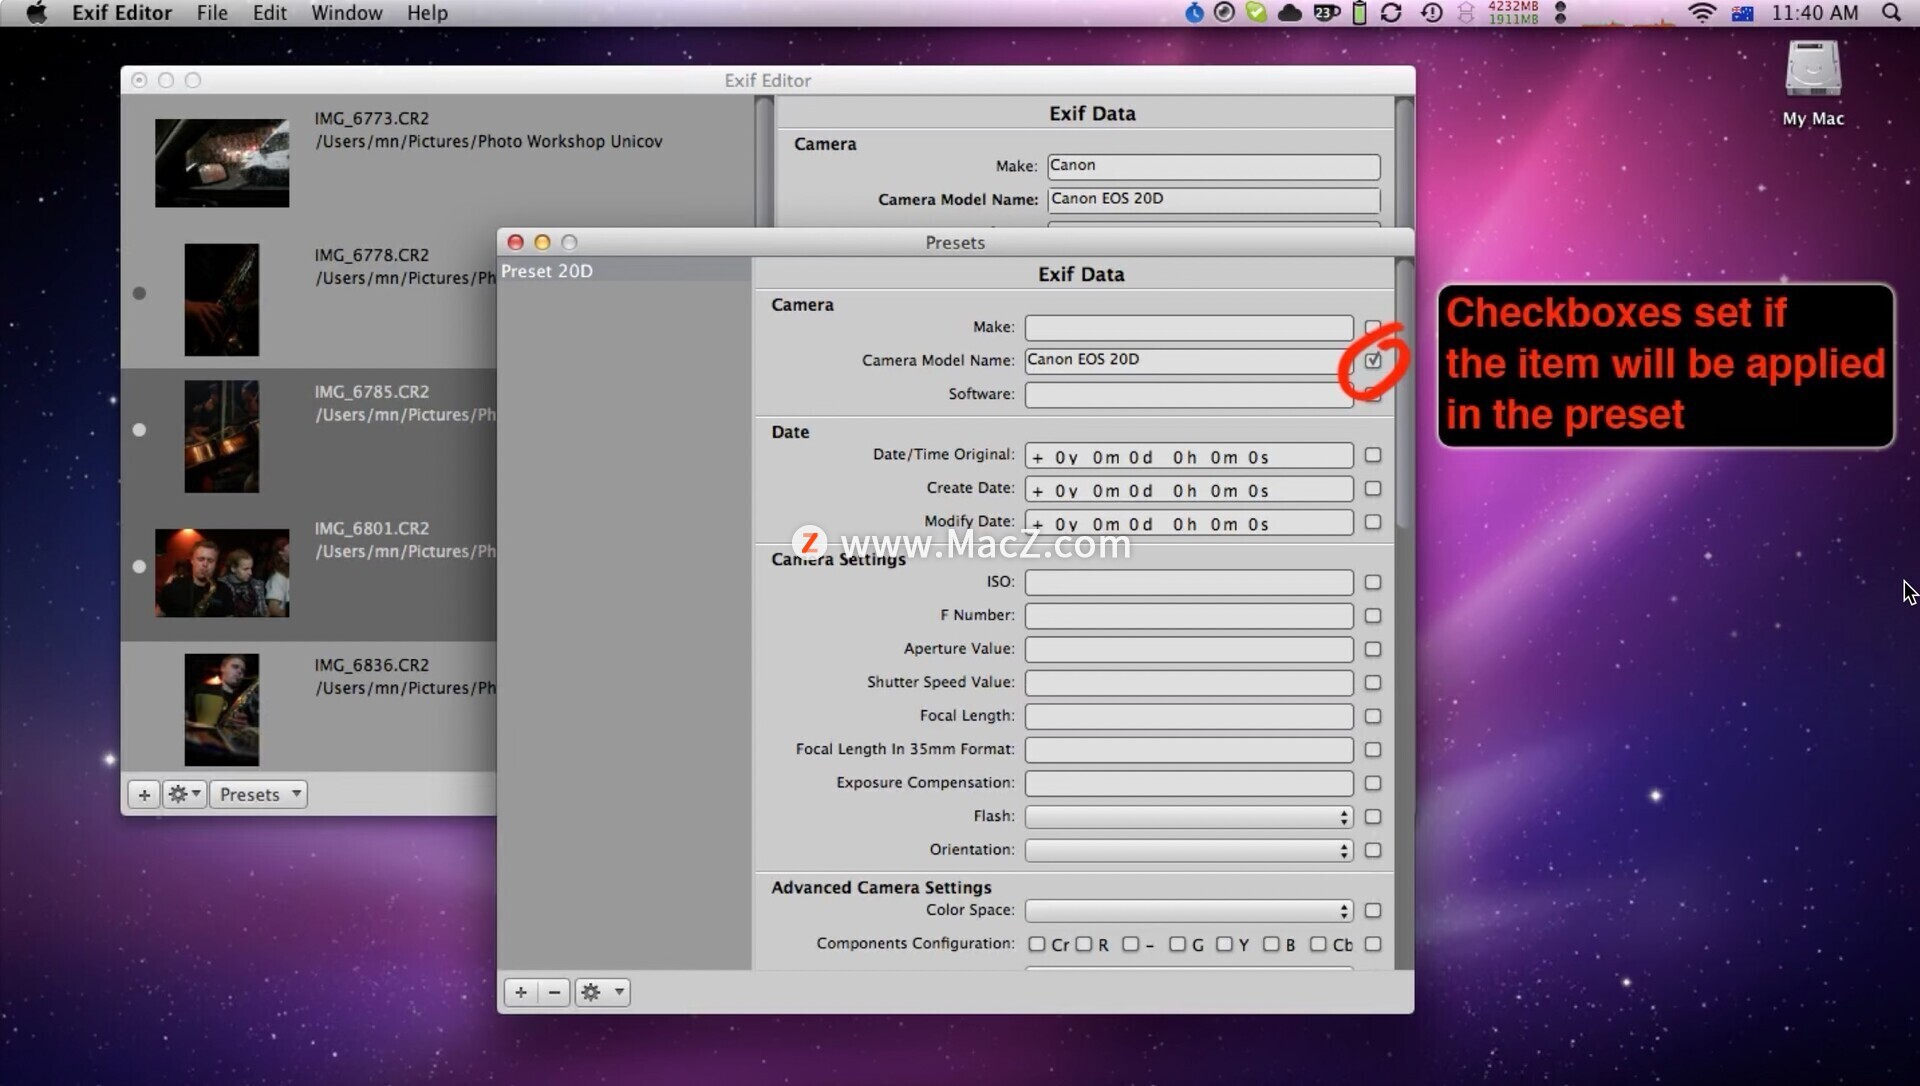1920x1086 pixels.
Task: Open the Apple menu
Action: (x=36, y=13)
